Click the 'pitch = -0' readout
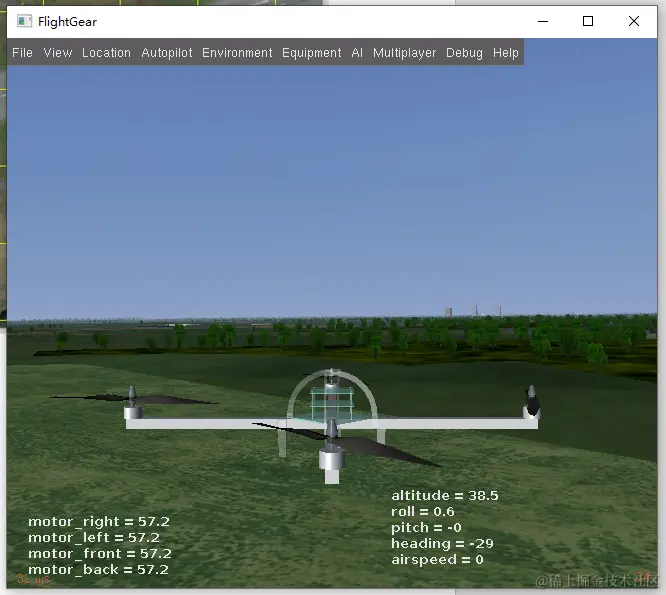 426,527
